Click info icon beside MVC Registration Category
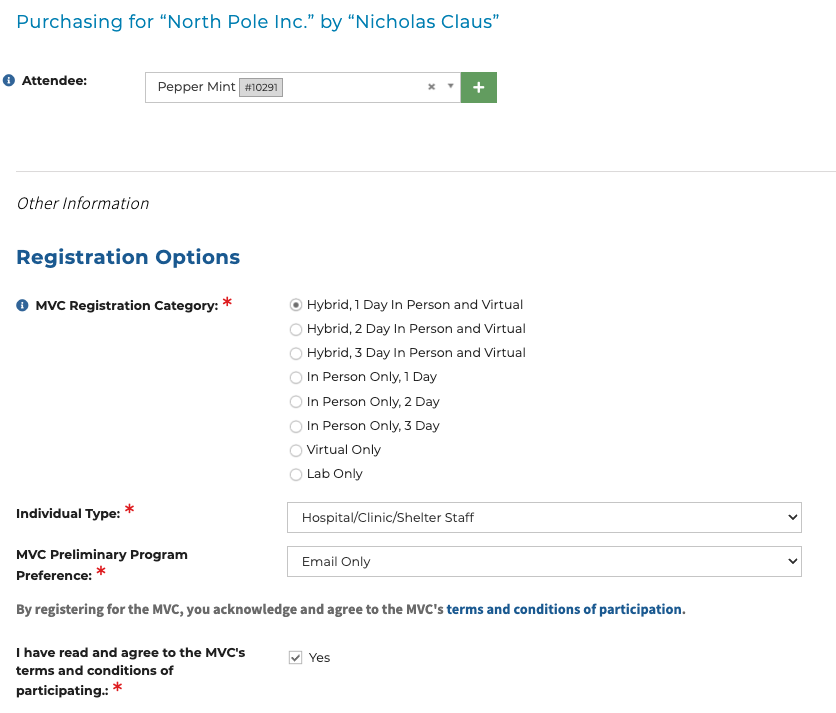This screenshot has width=836, height=713. [22, 305]
